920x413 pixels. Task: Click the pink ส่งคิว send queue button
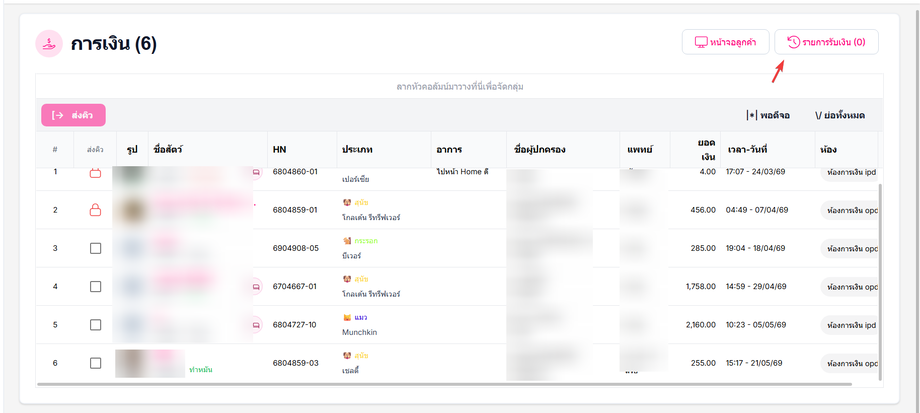click(x=73, y=115)
